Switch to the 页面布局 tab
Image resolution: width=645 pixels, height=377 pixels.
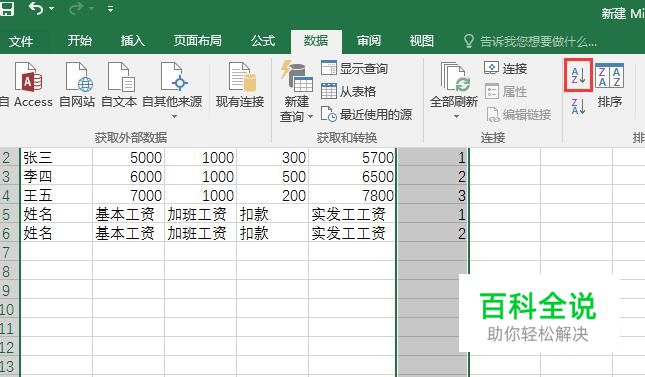point(197,41)
